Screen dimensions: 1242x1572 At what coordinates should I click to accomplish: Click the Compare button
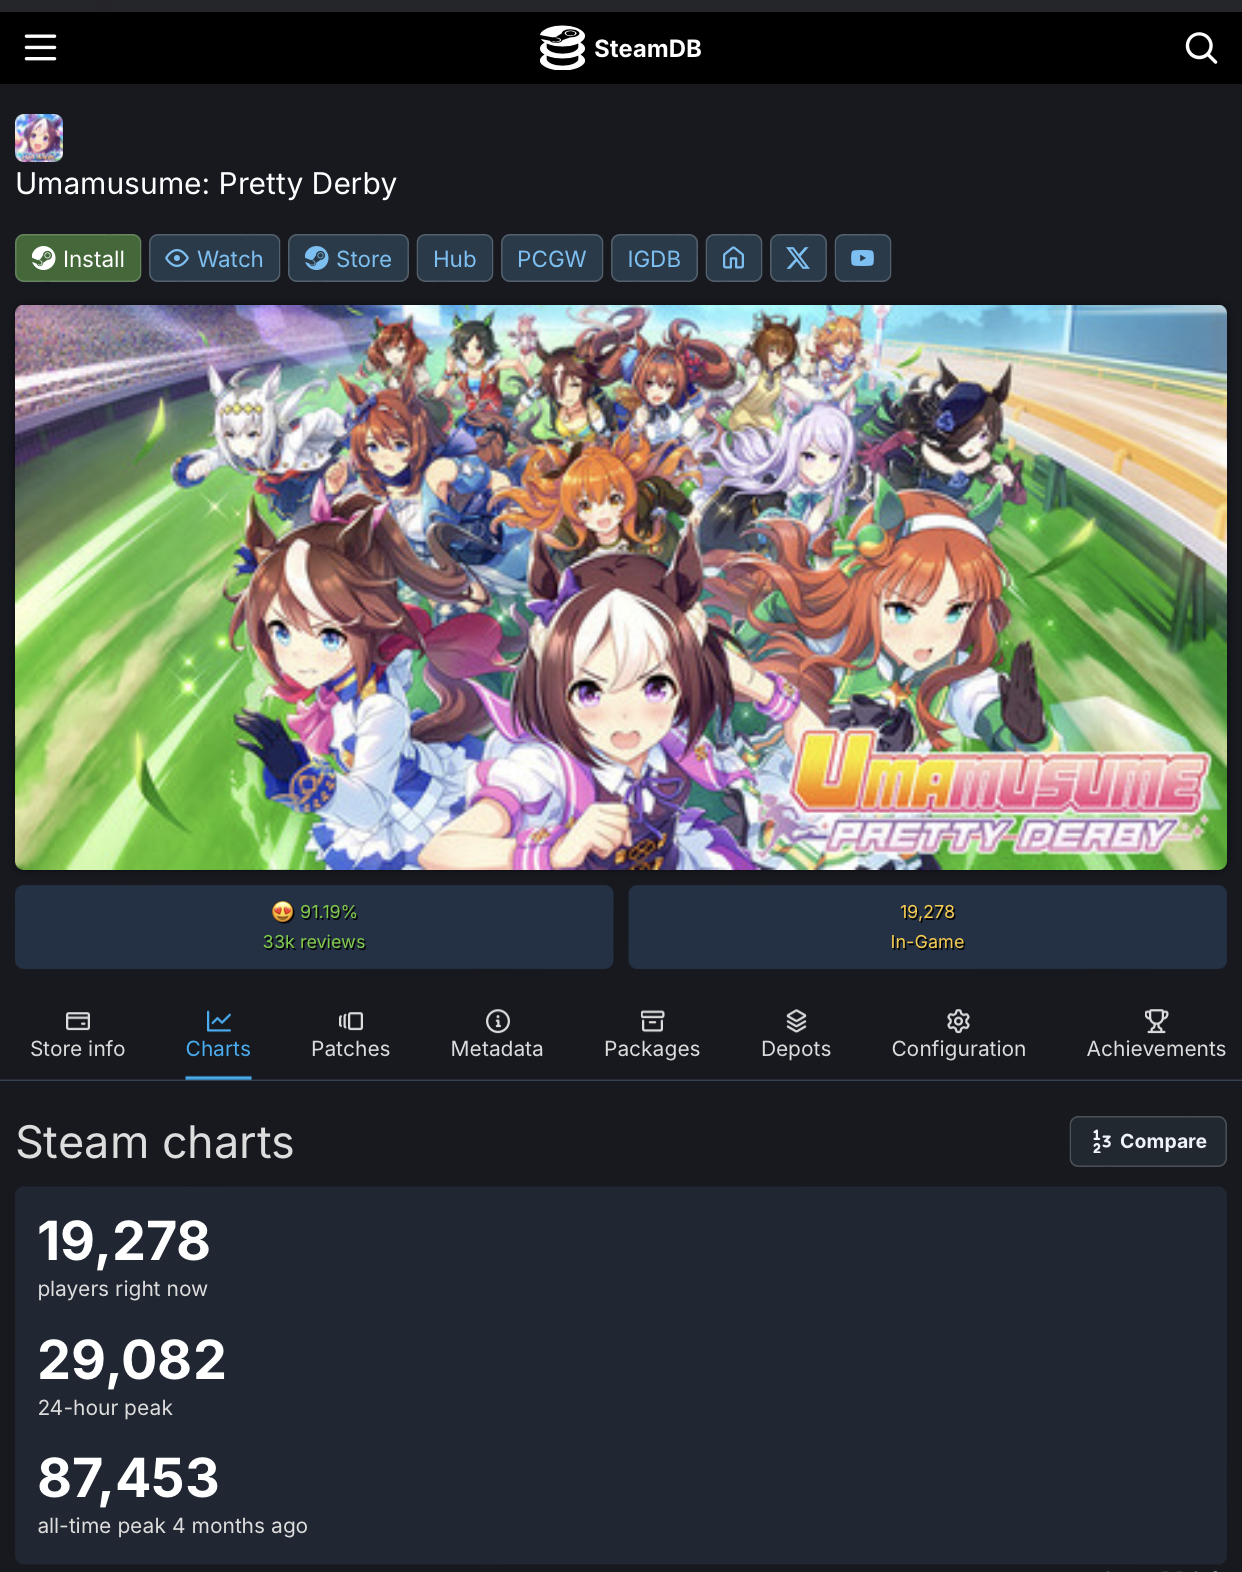1148,1141
